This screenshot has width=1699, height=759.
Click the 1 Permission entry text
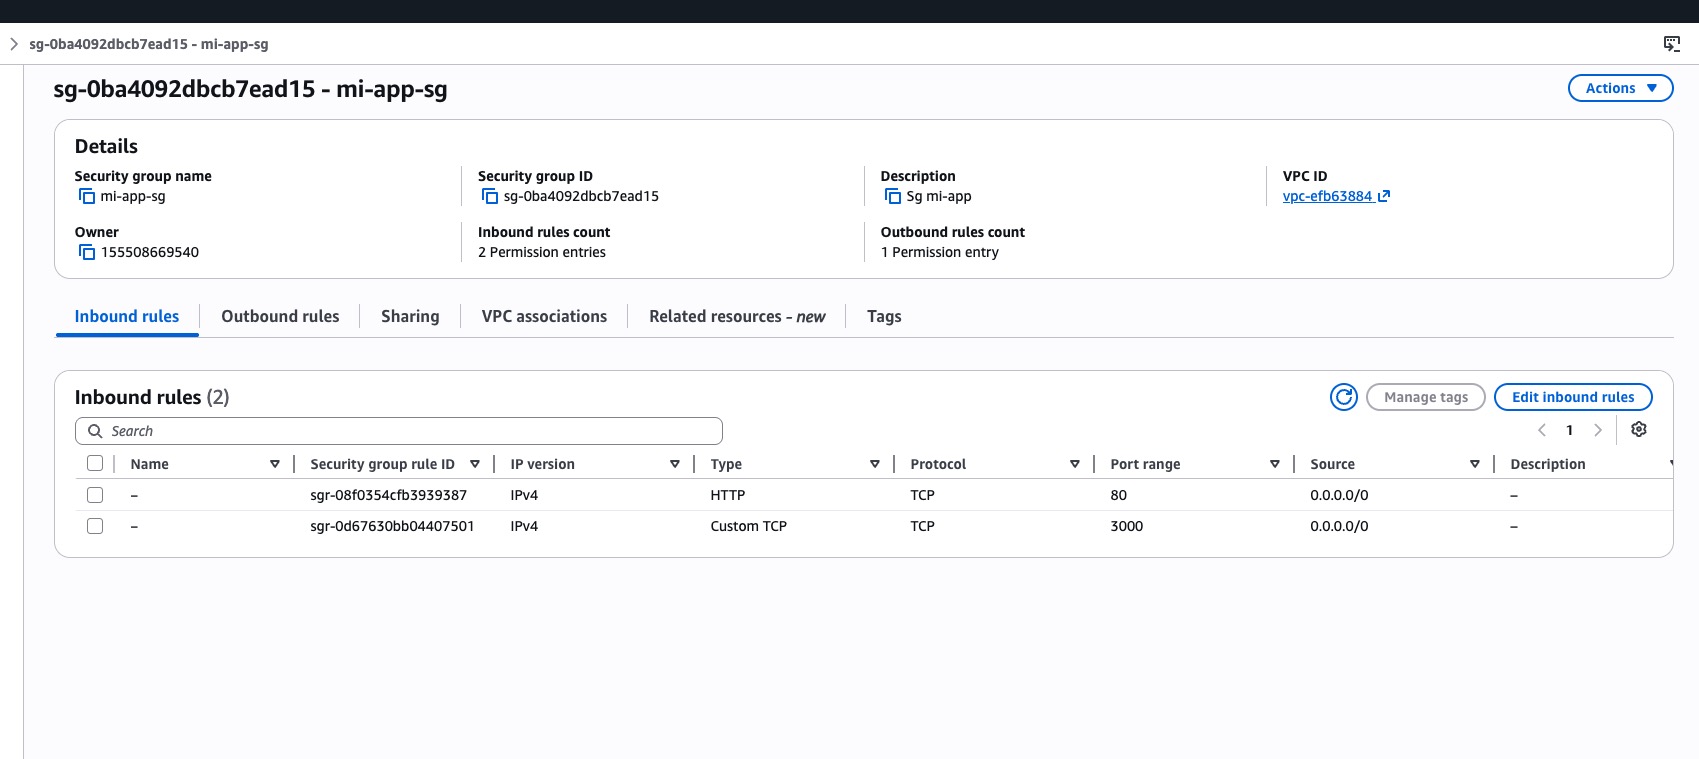click(940, 252)
